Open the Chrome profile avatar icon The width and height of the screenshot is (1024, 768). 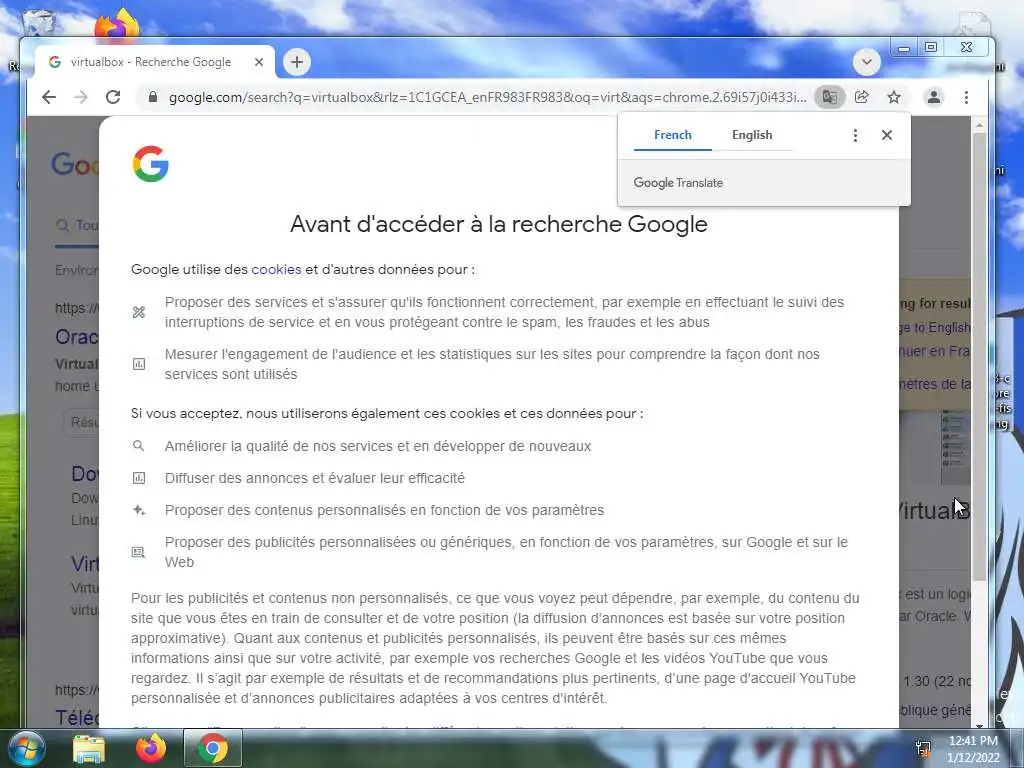(934, 97)
